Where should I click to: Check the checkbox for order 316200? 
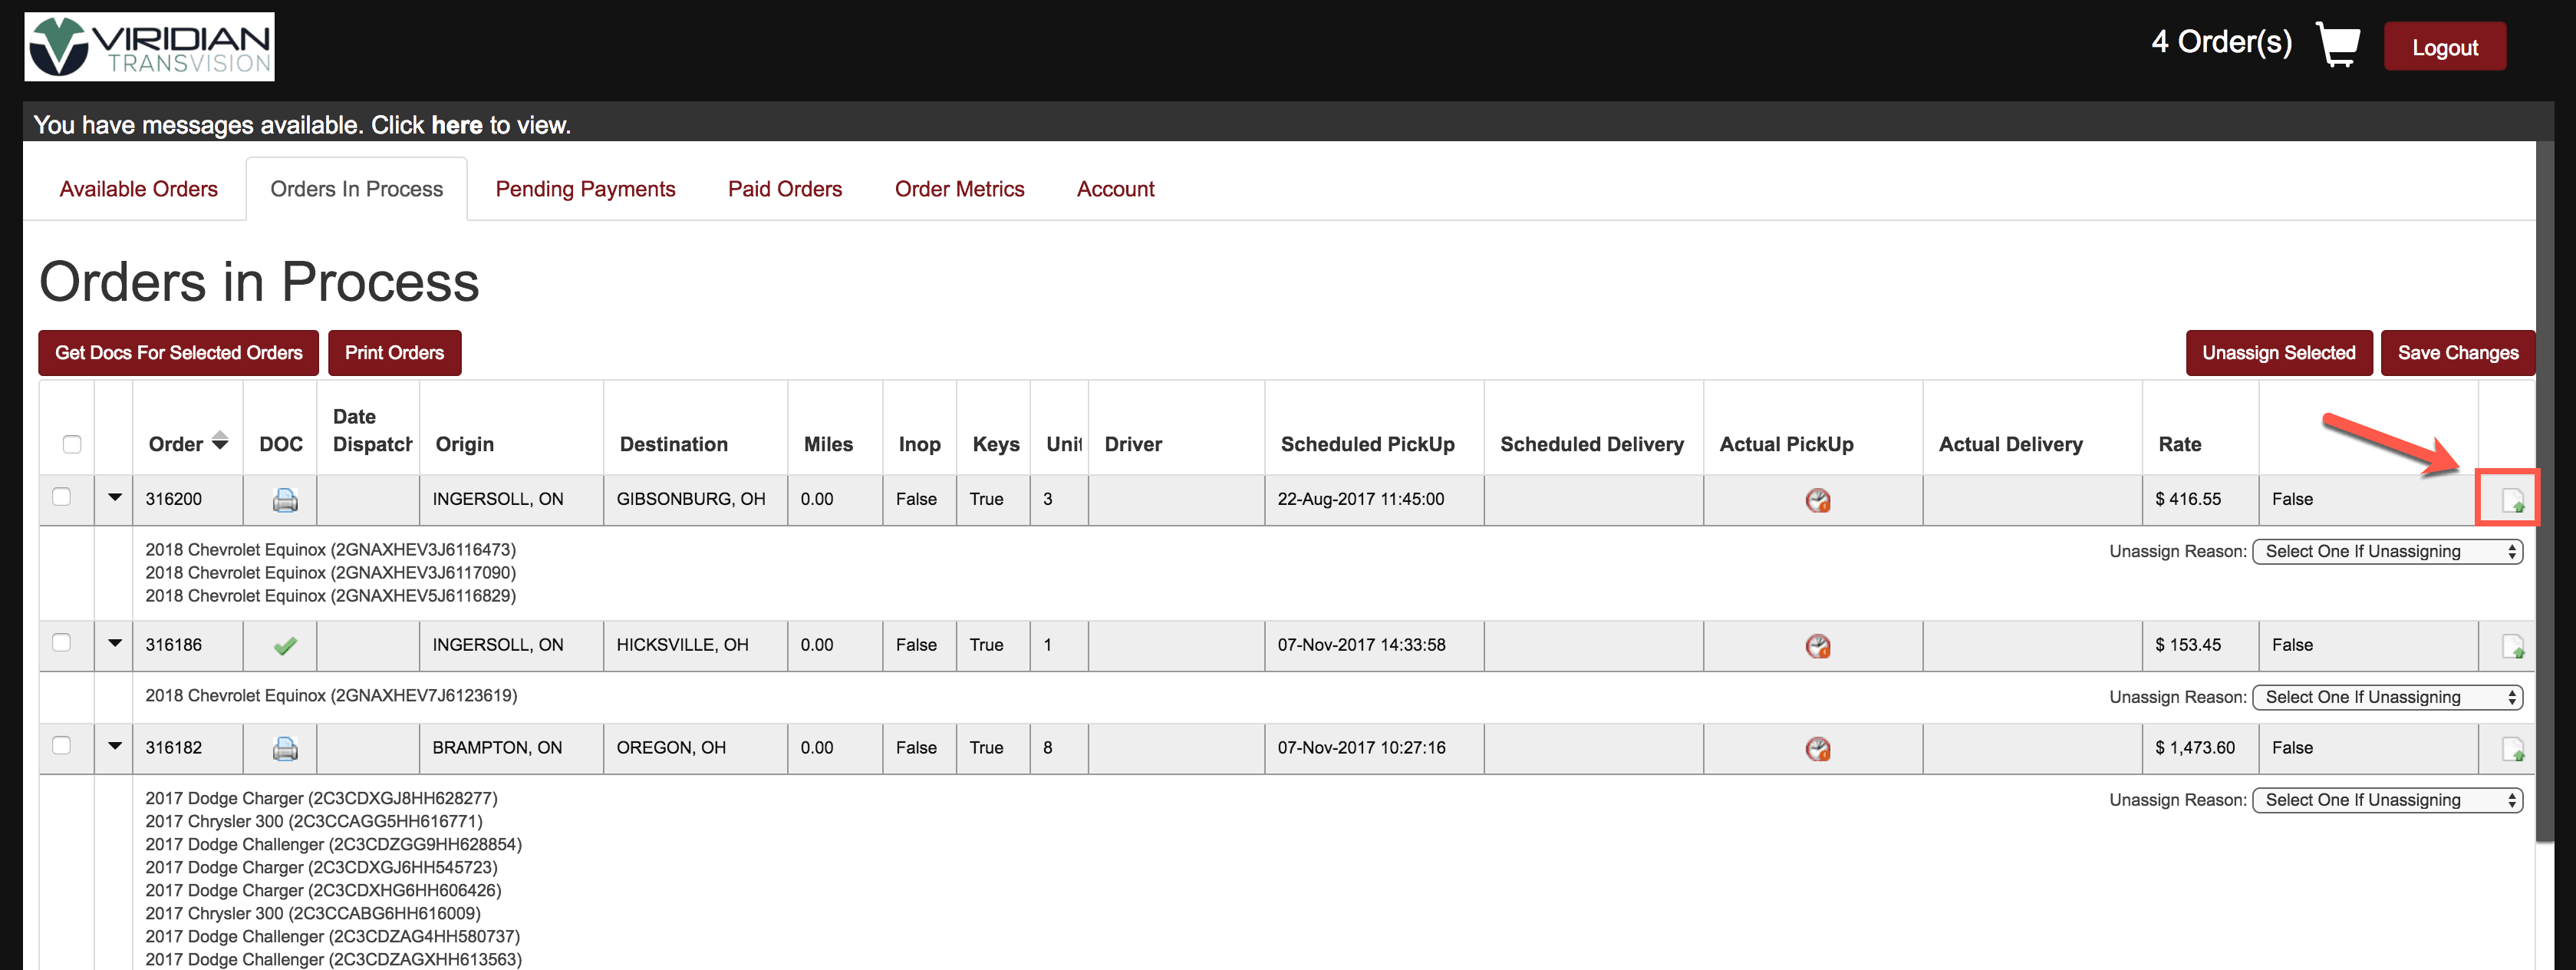(x=62, y=497)
